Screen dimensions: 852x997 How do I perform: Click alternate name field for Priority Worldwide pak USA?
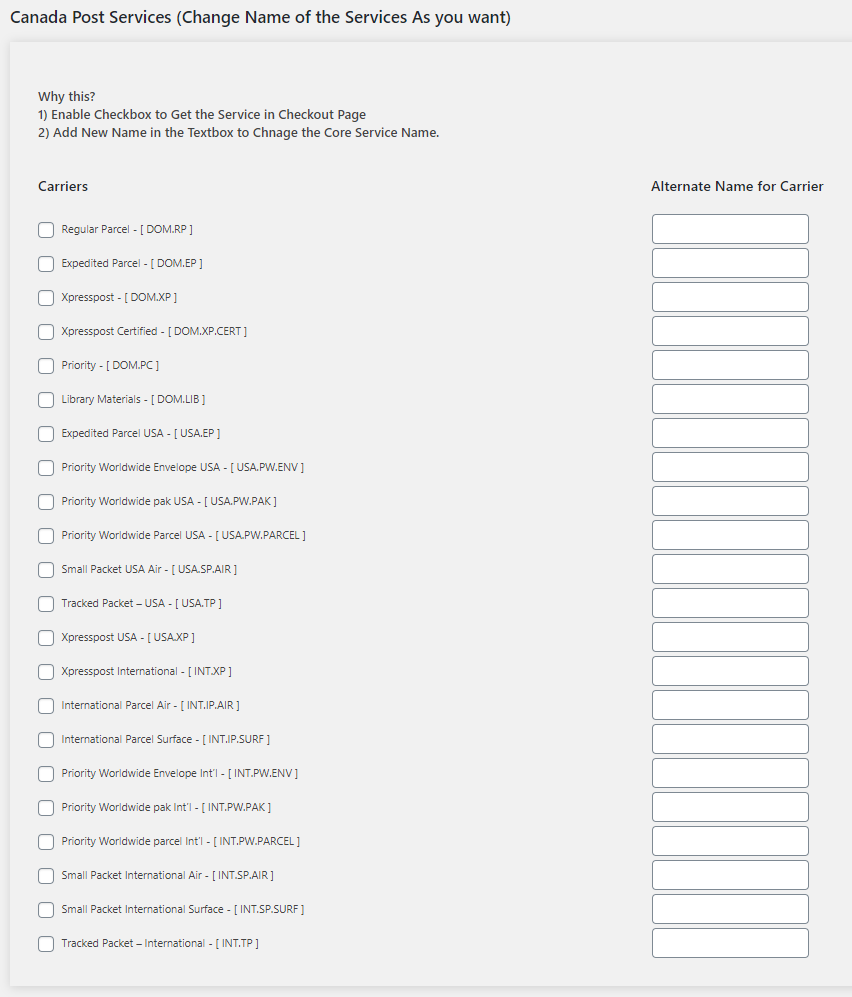click(730, 501)
